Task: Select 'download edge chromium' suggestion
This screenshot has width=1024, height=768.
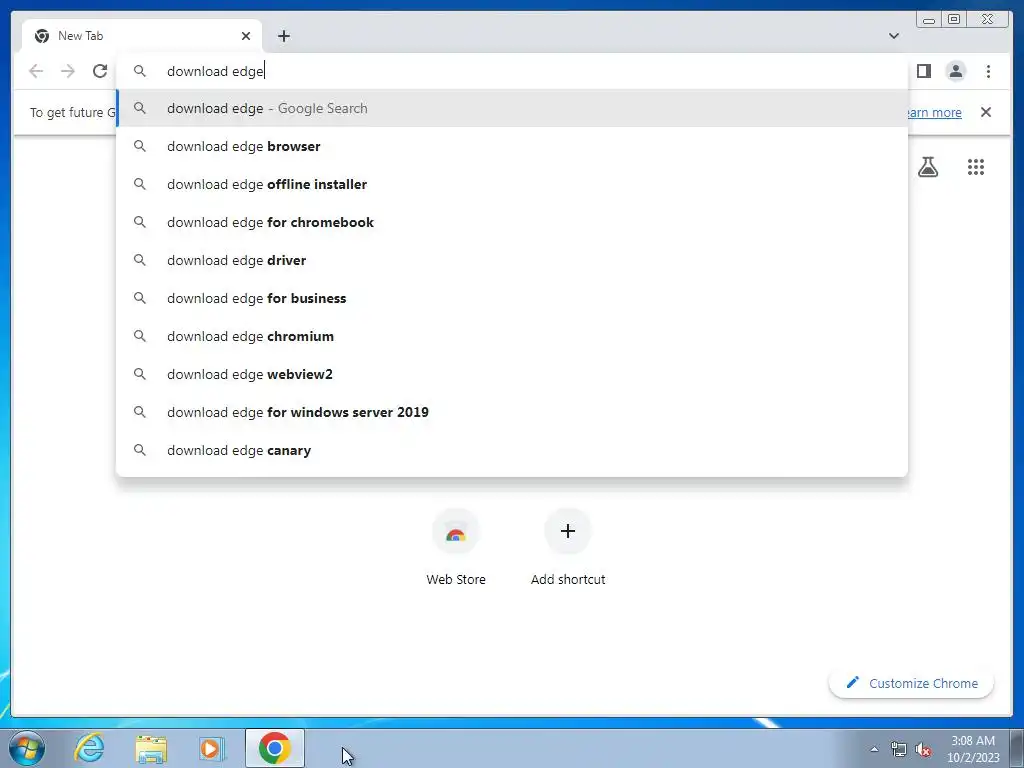Action: (x=512, y=336)
